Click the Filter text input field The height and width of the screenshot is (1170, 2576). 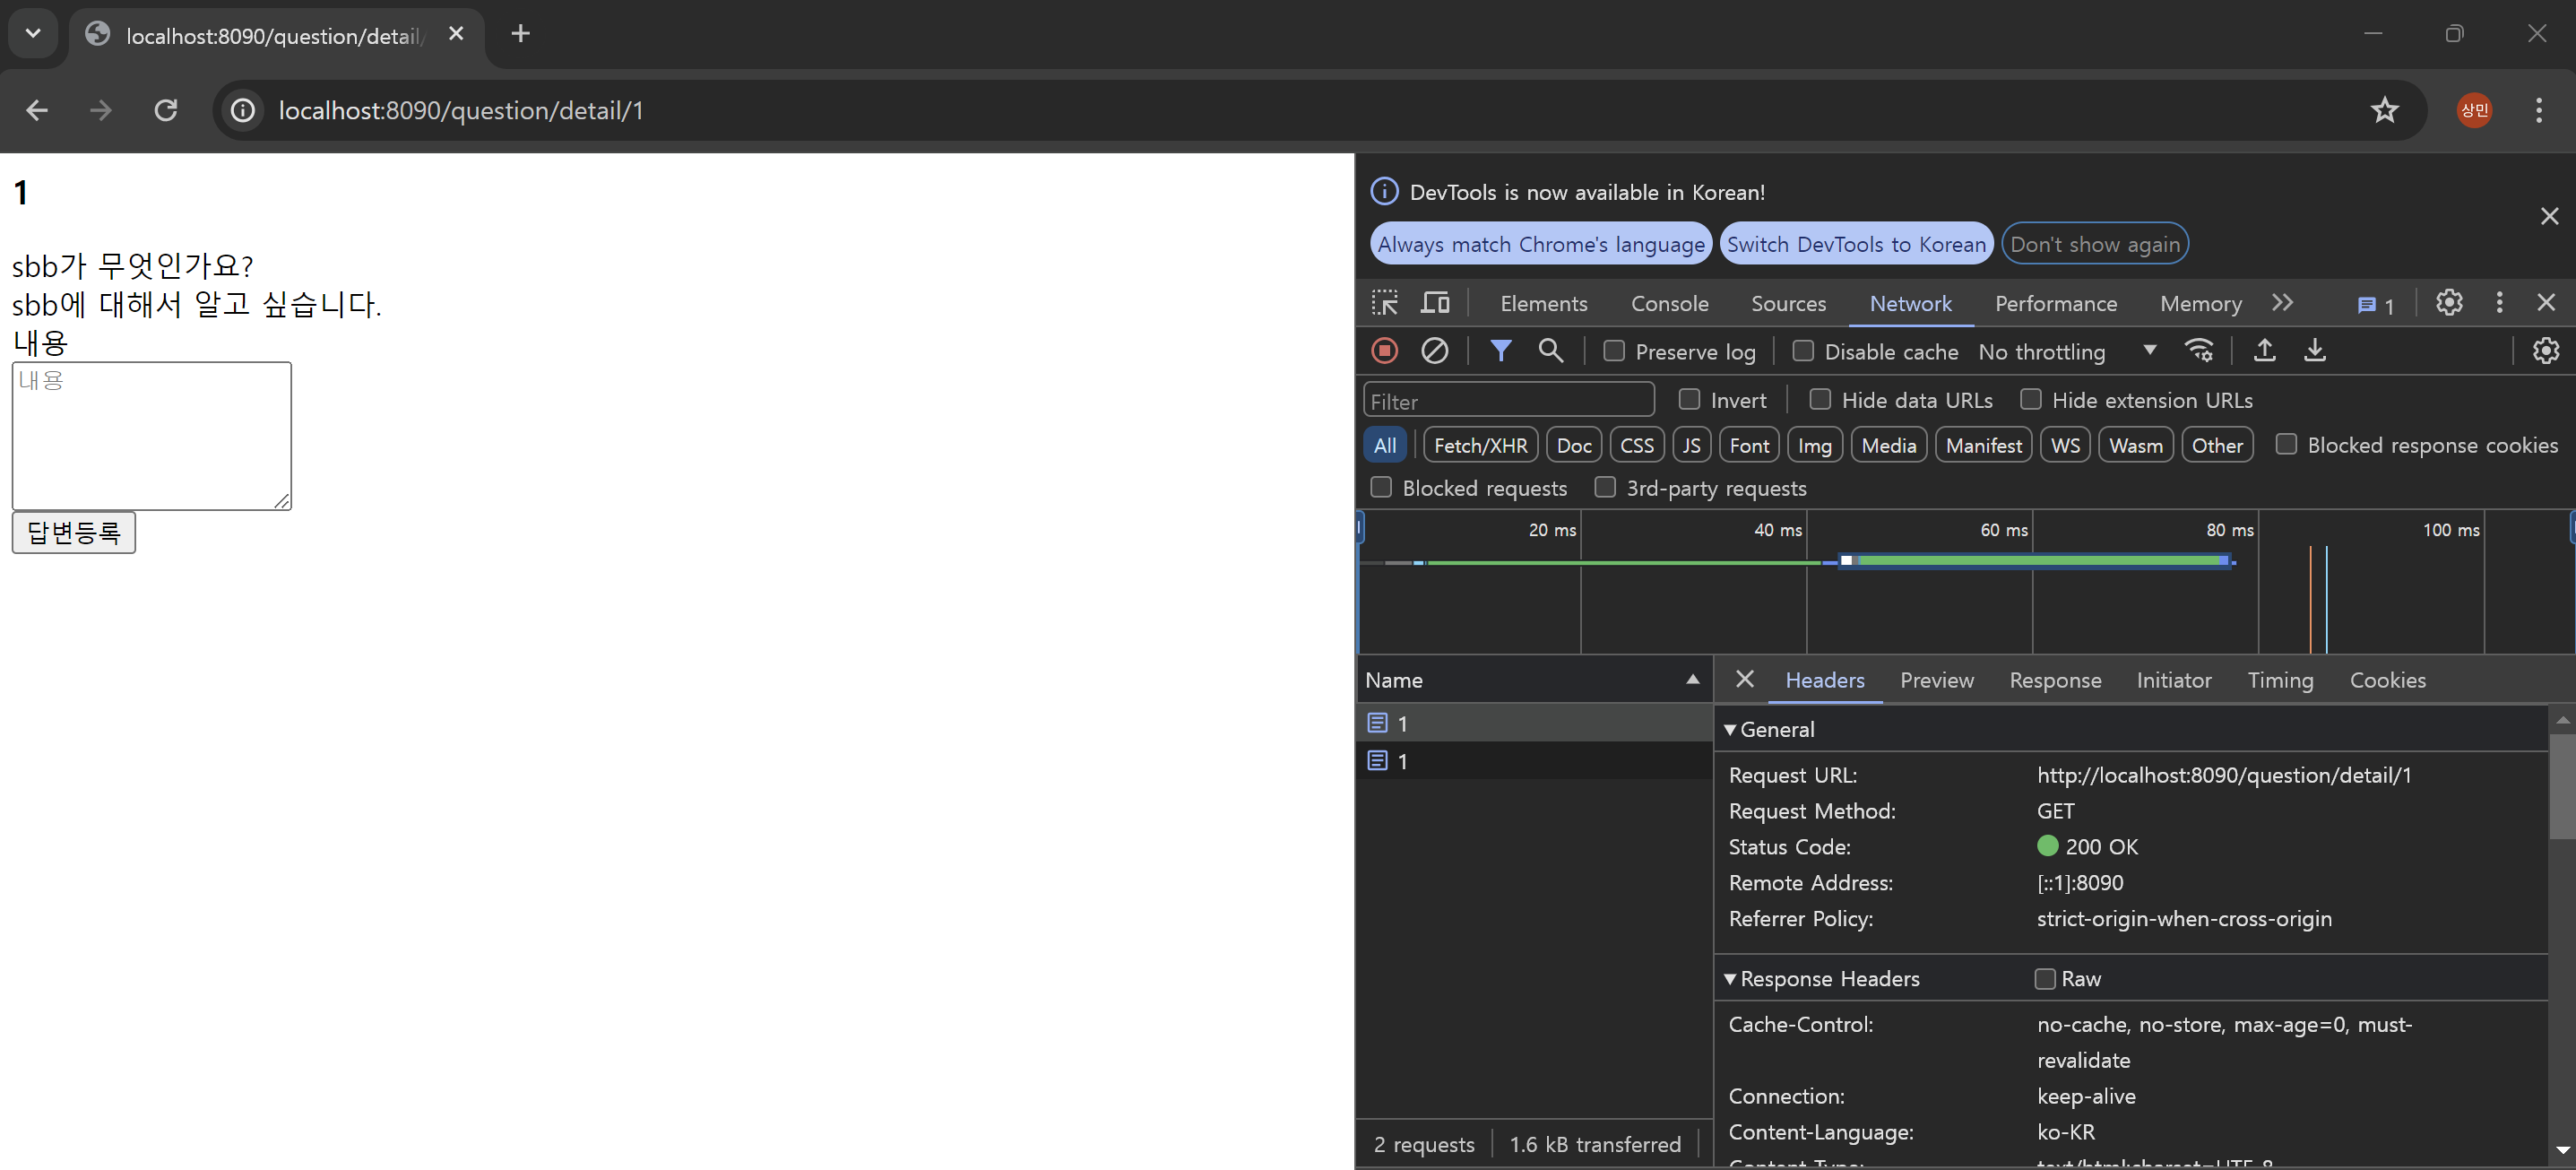(1508, 401)
